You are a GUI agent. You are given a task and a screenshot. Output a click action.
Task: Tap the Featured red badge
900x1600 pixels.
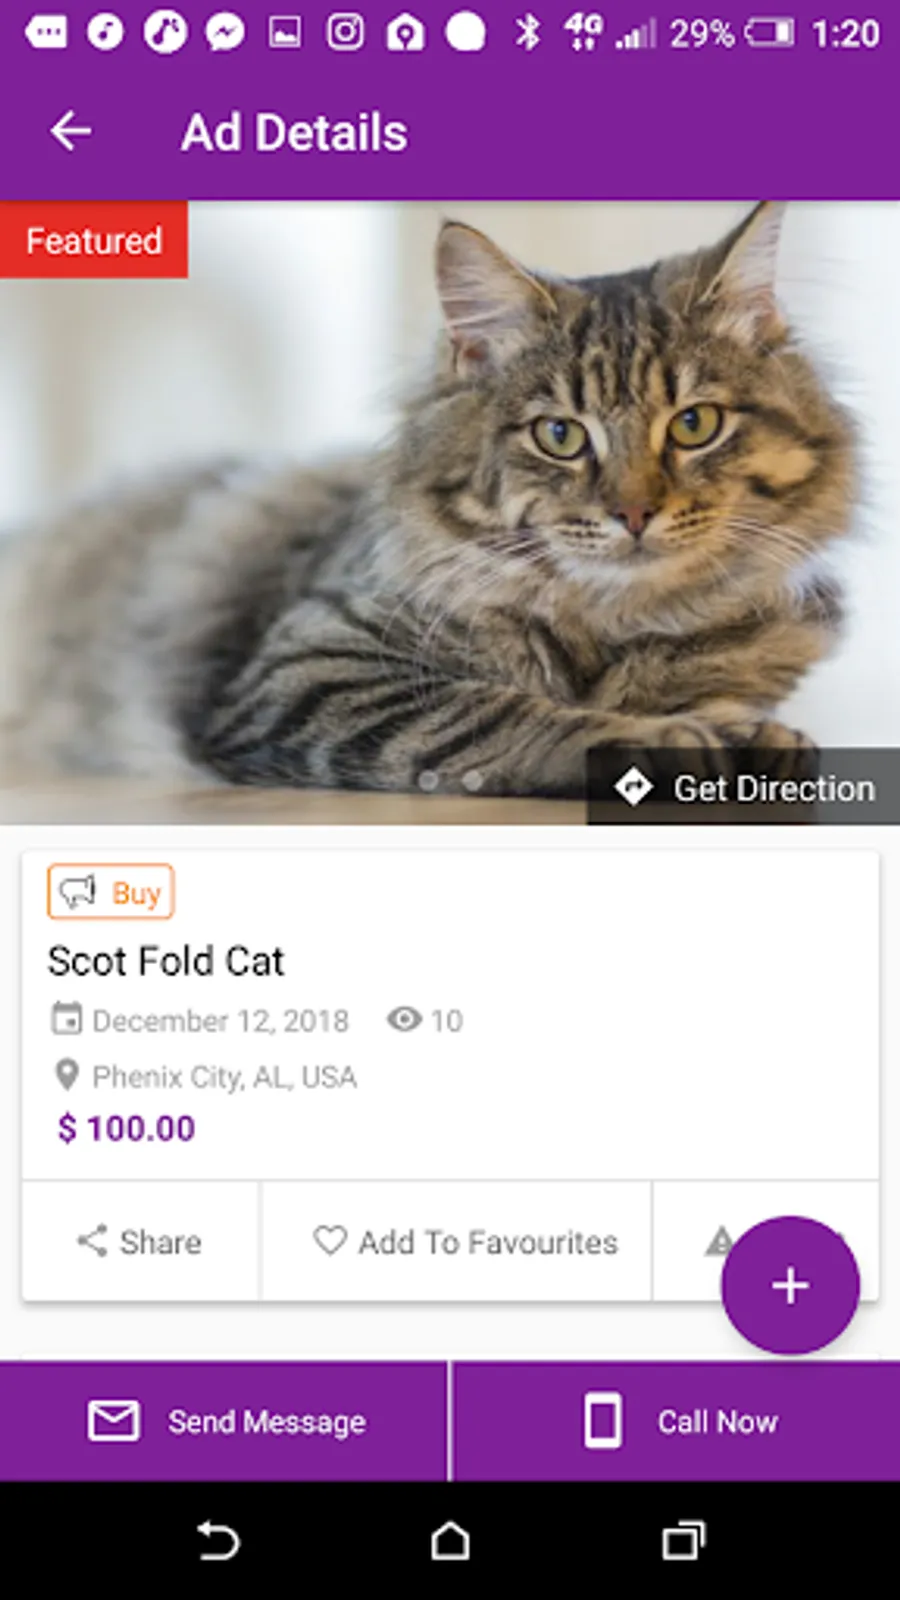click(94, 240)
